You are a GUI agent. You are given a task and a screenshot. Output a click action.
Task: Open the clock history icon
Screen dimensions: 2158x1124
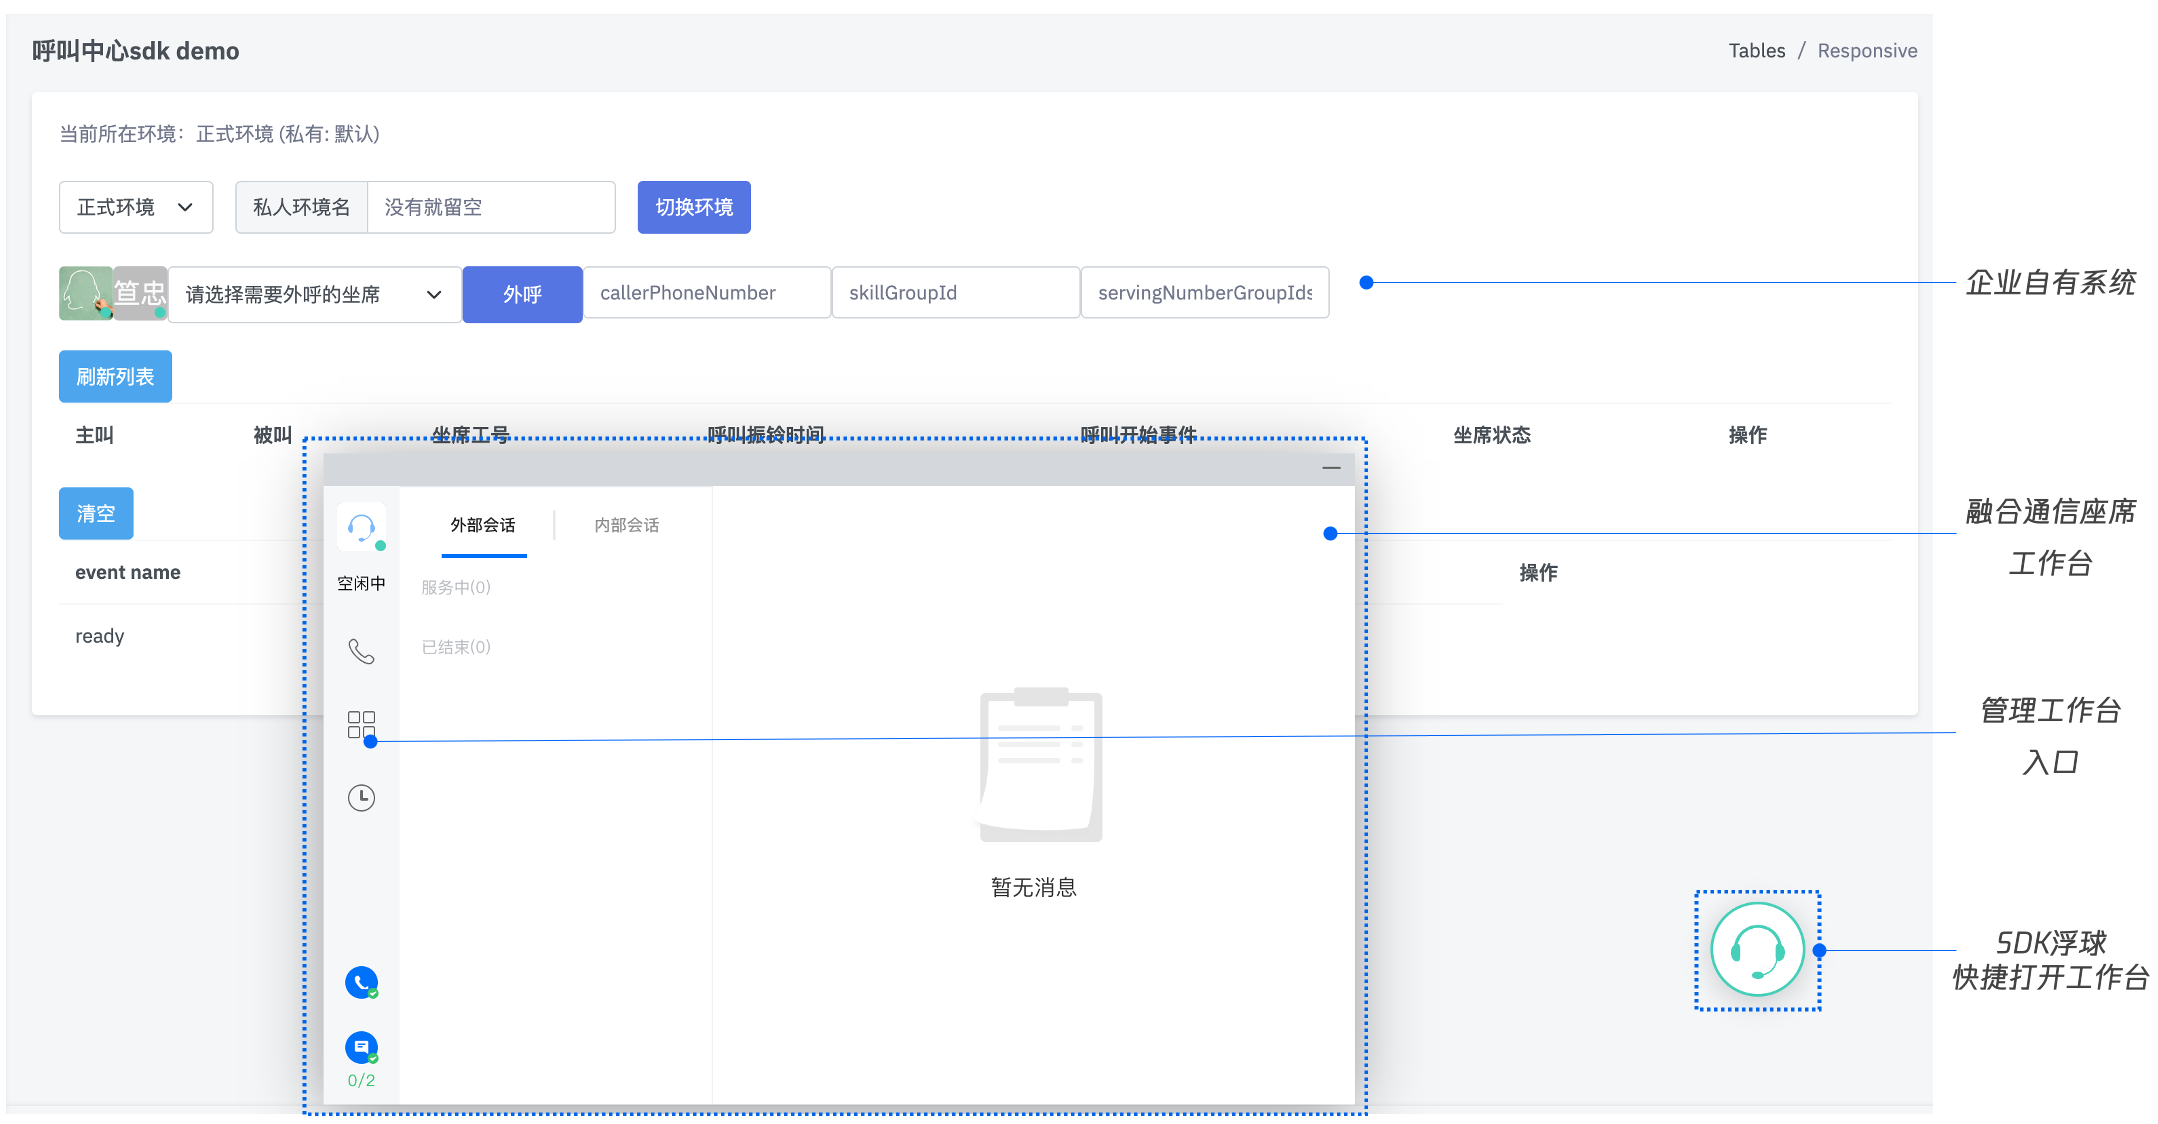[361, 797]
